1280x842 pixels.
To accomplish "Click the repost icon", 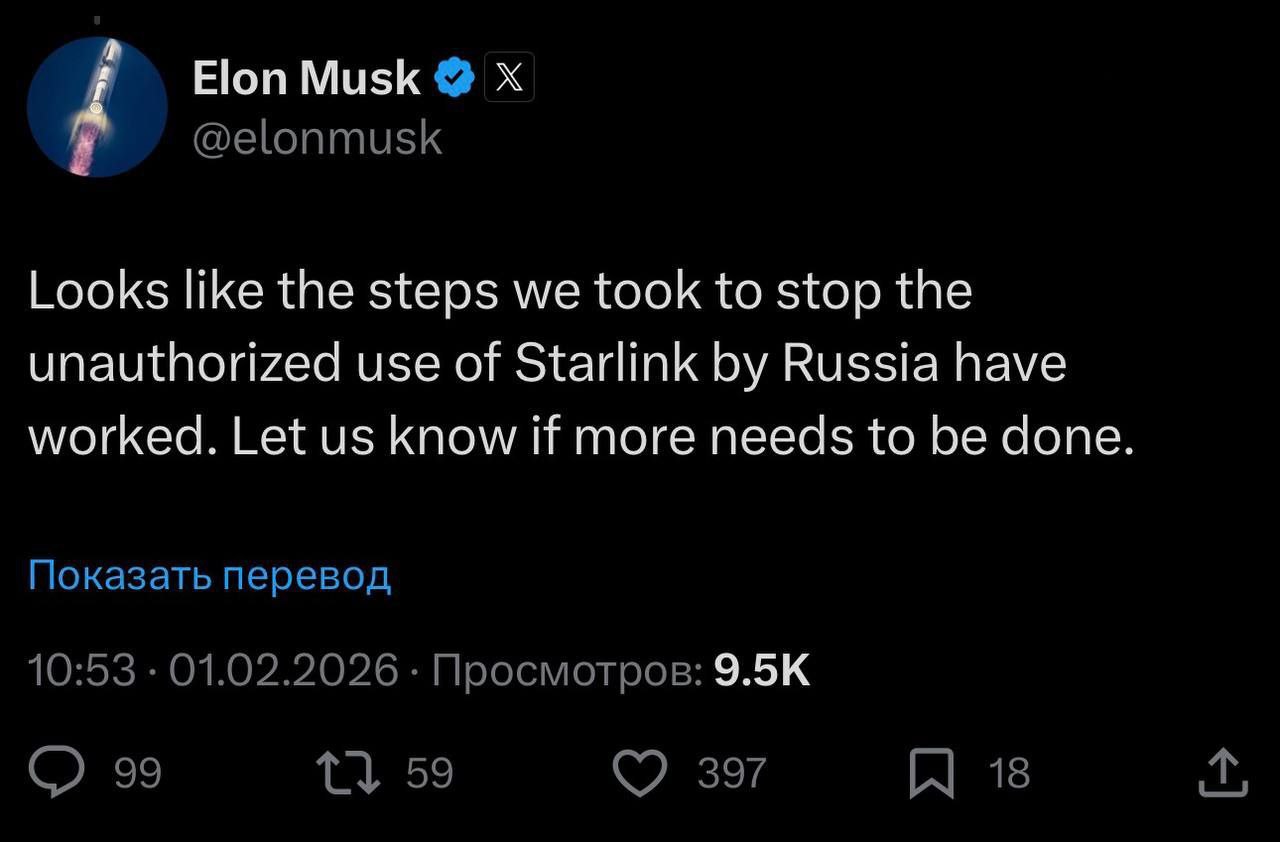I will click(345, 772).
